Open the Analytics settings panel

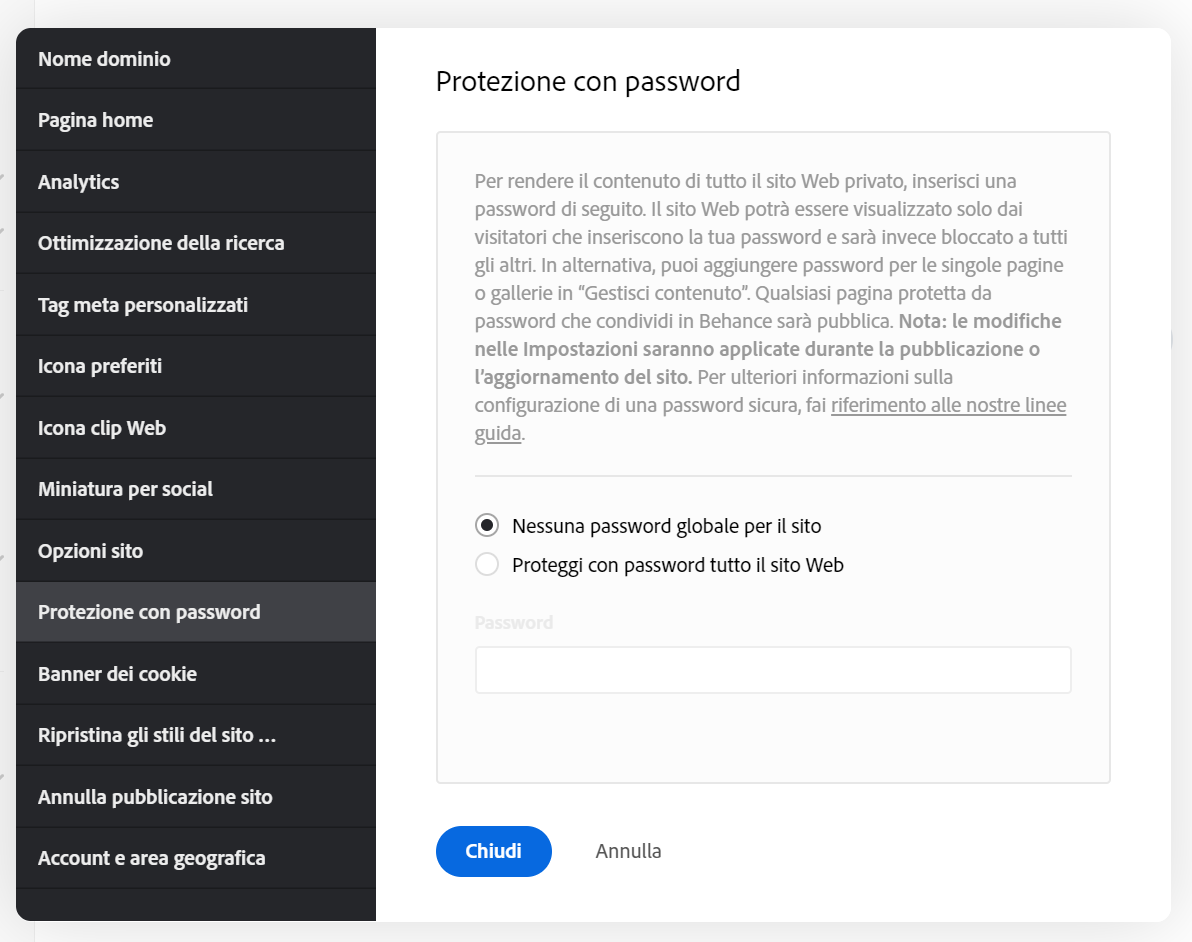pyautogui.click(x=78, y=181)
